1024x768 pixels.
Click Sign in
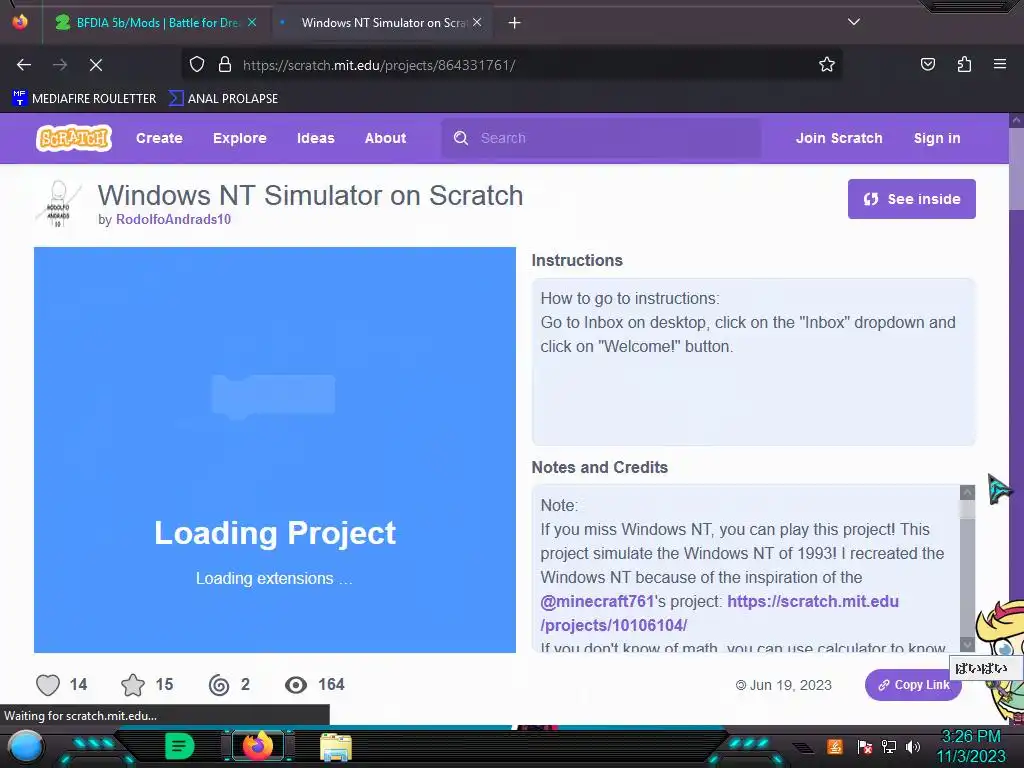click(937, 138)
